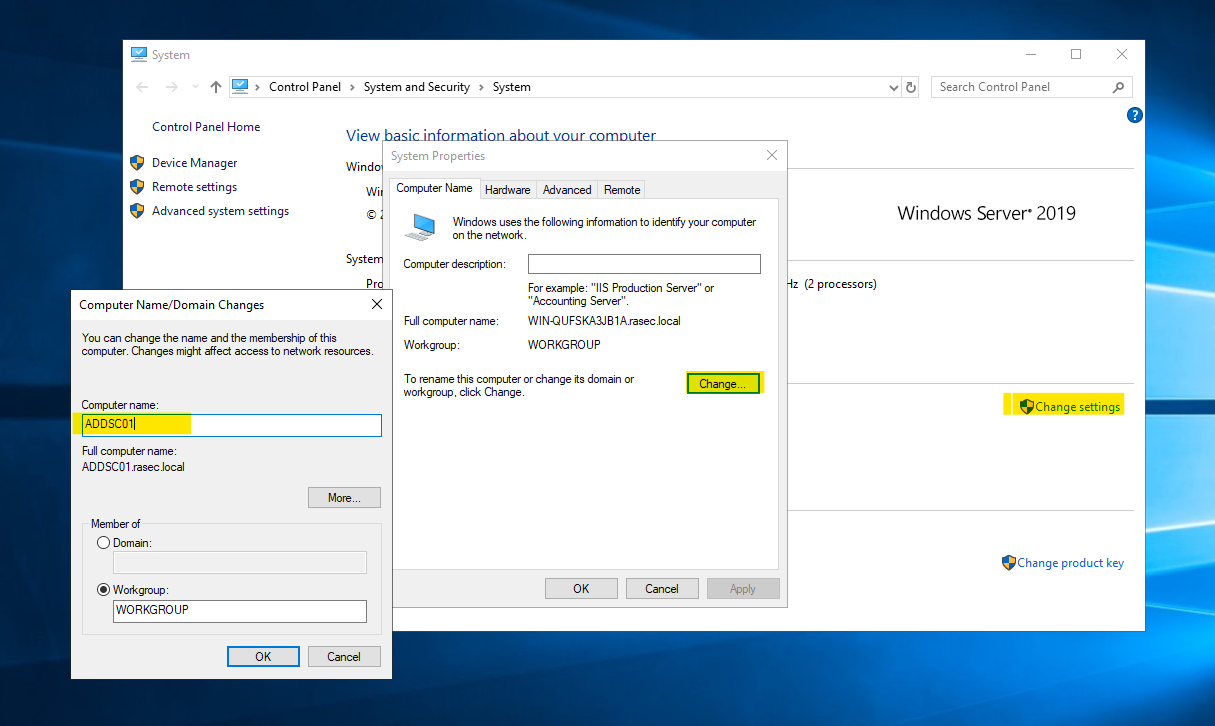Viewport: 1215px width, 726px height.
Task: Click the System breadcrumb in address bar
Action: pos(512,87)
